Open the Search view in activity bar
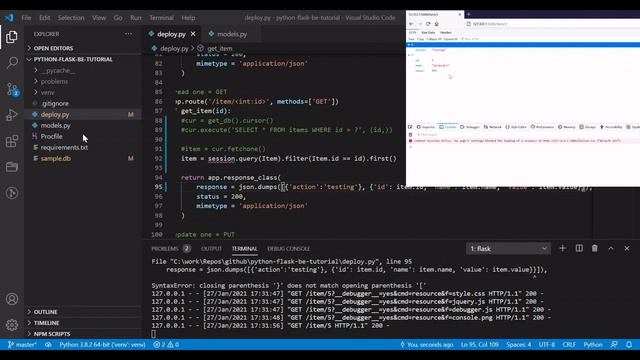 (12, 62)
